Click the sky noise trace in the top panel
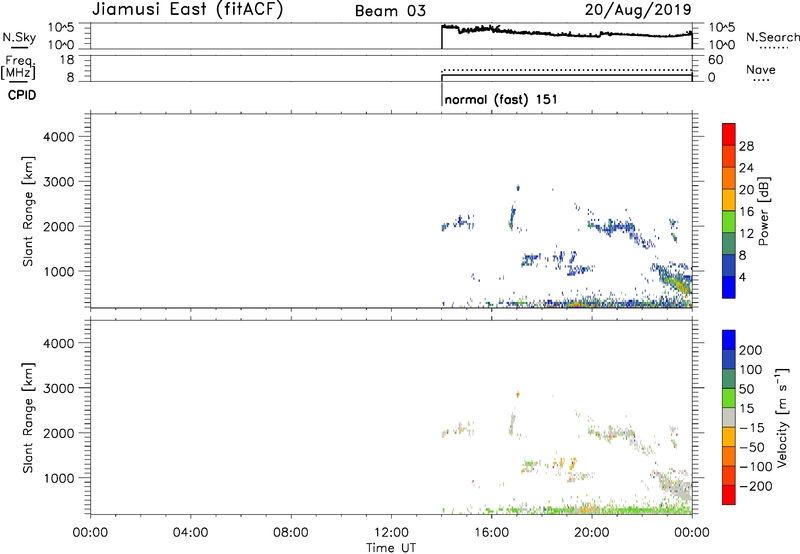The height and width of the screenshot is (554, 800). 566,33
